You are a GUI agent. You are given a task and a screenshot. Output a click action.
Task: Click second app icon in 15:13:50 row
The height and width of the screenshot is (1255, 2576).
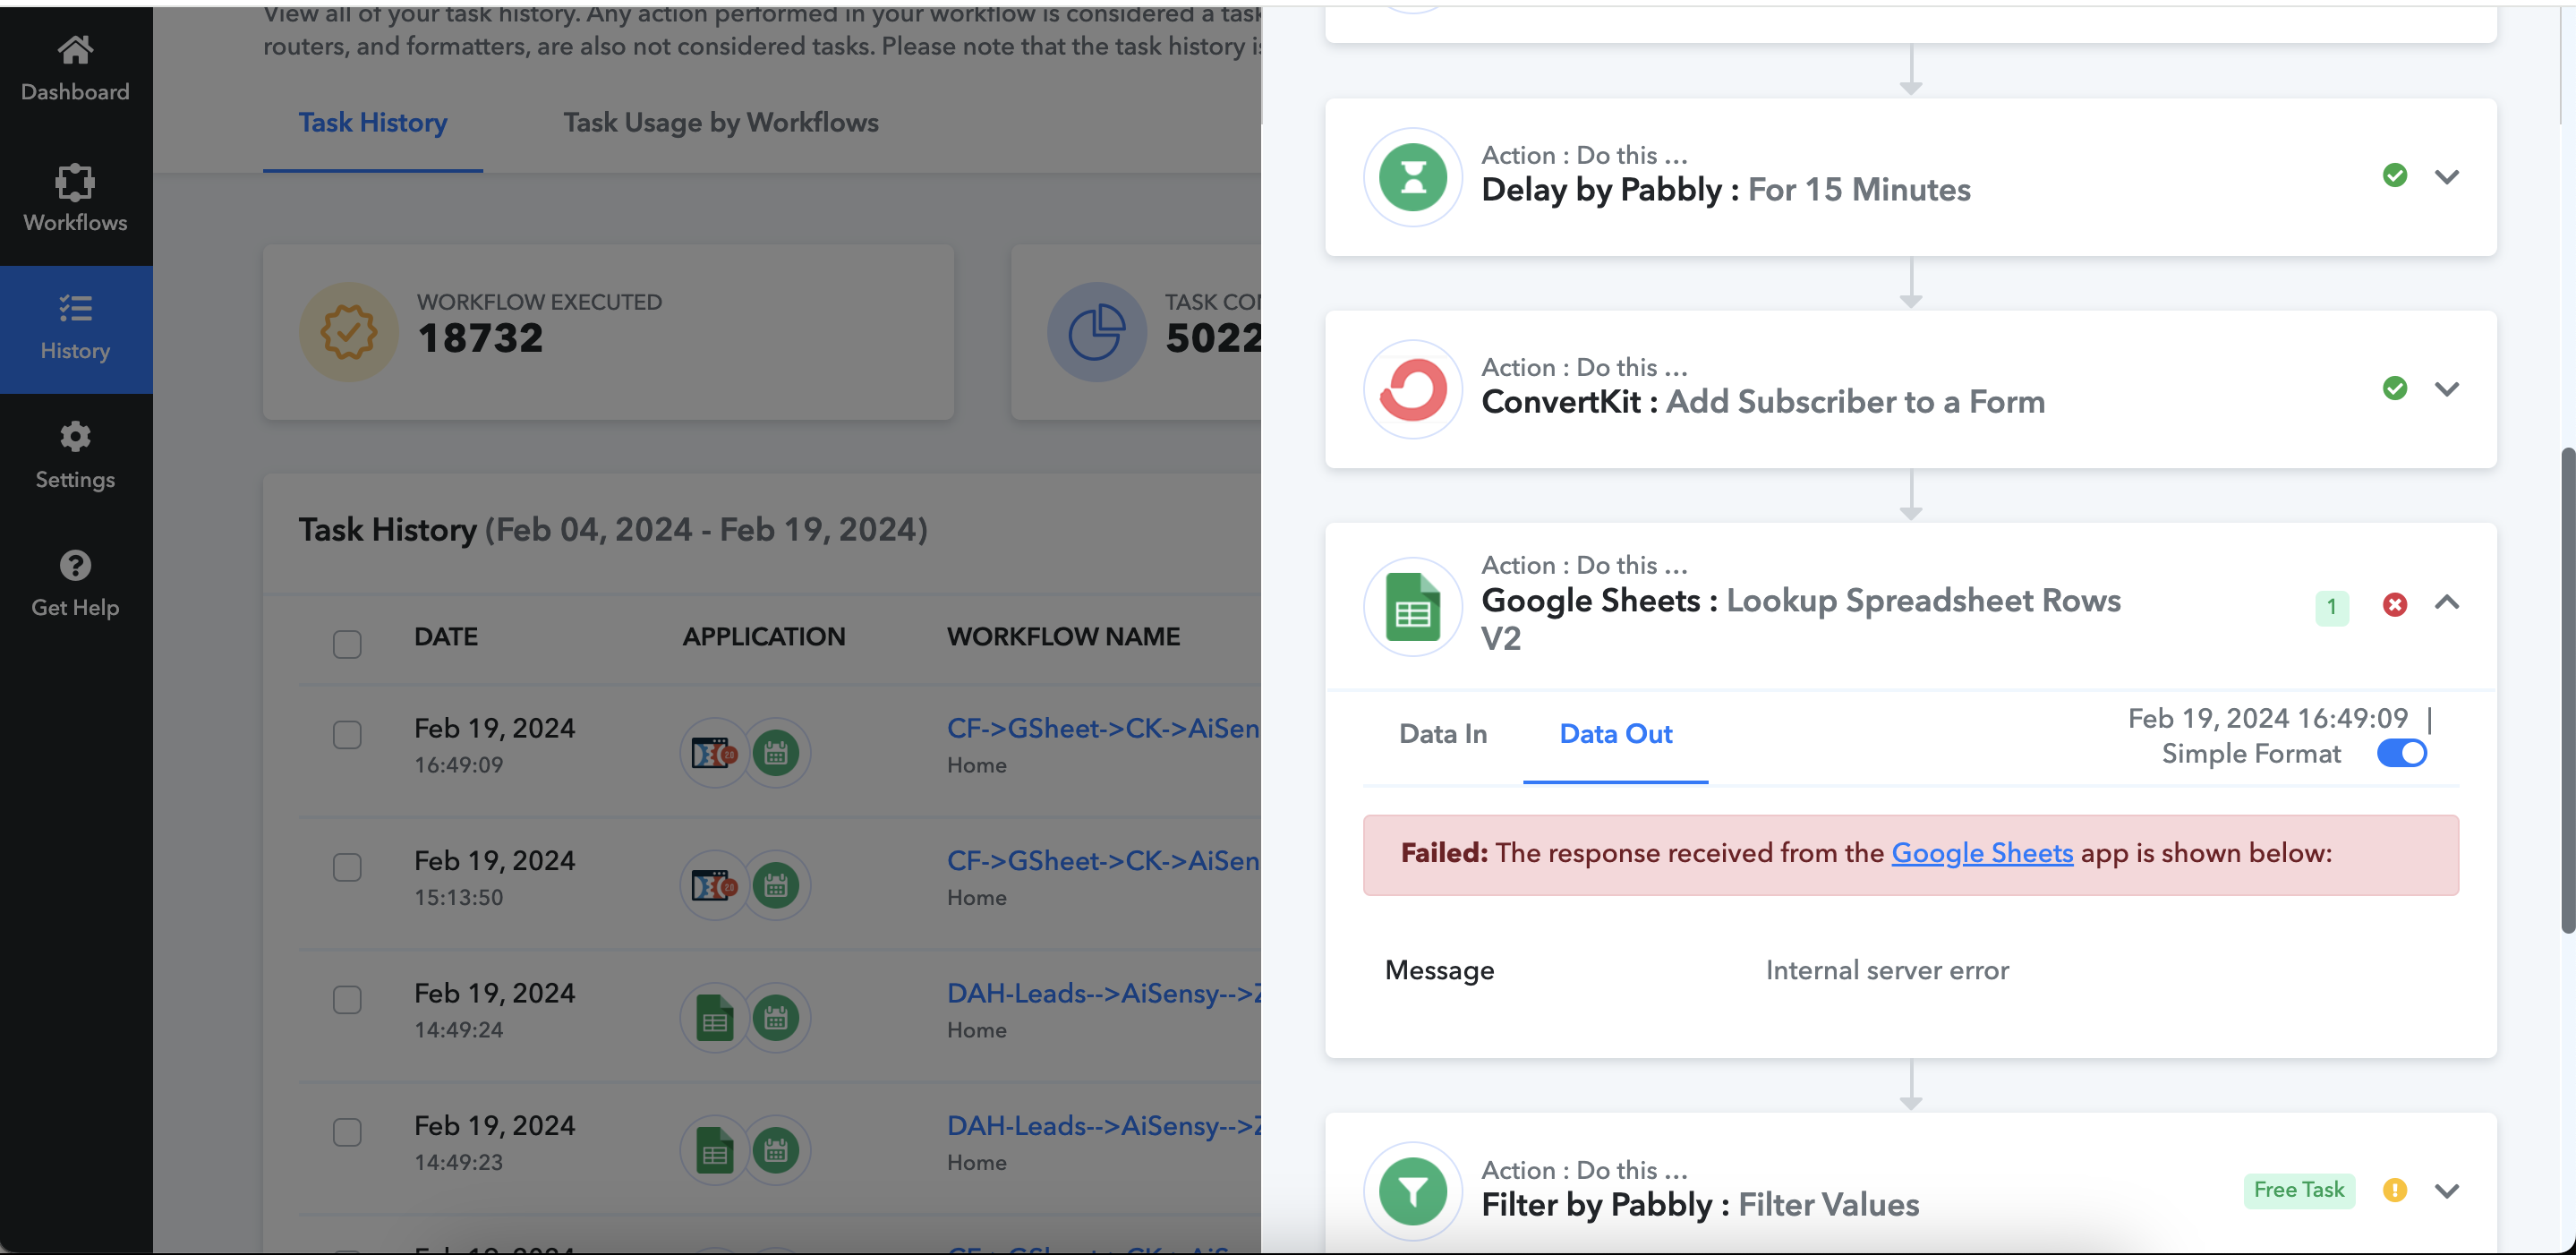point(776,884)
